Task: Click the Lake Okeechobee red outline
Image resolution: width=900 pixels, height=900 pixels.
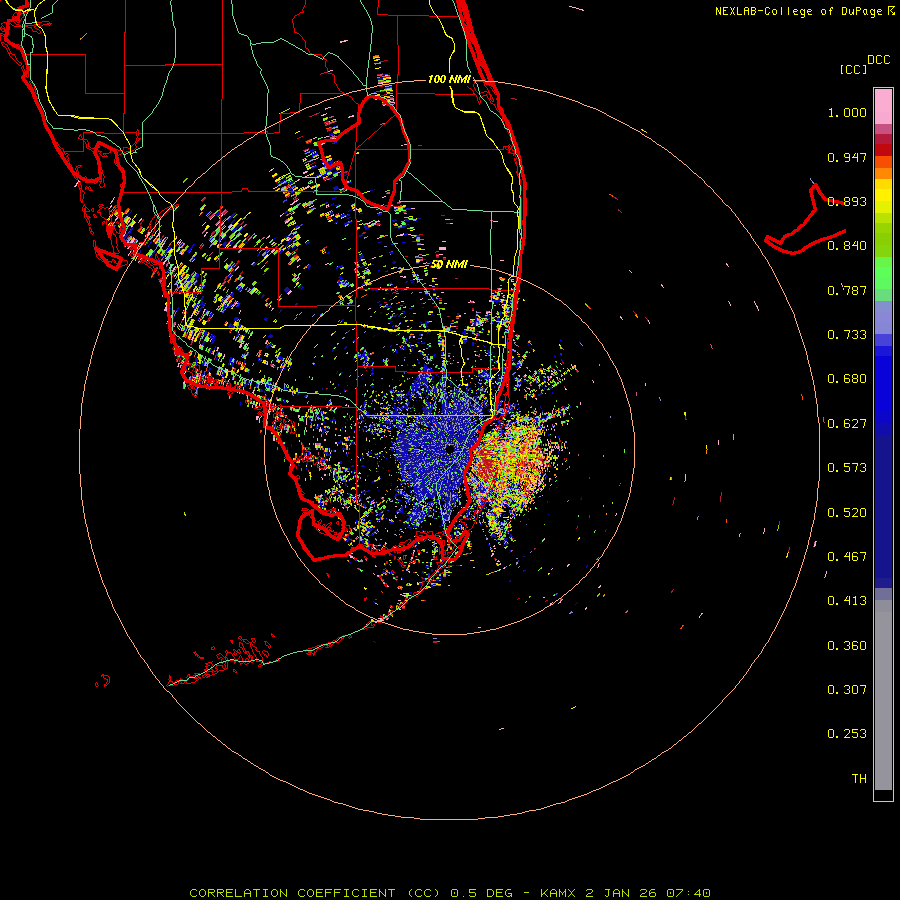Action: point(365,153)
